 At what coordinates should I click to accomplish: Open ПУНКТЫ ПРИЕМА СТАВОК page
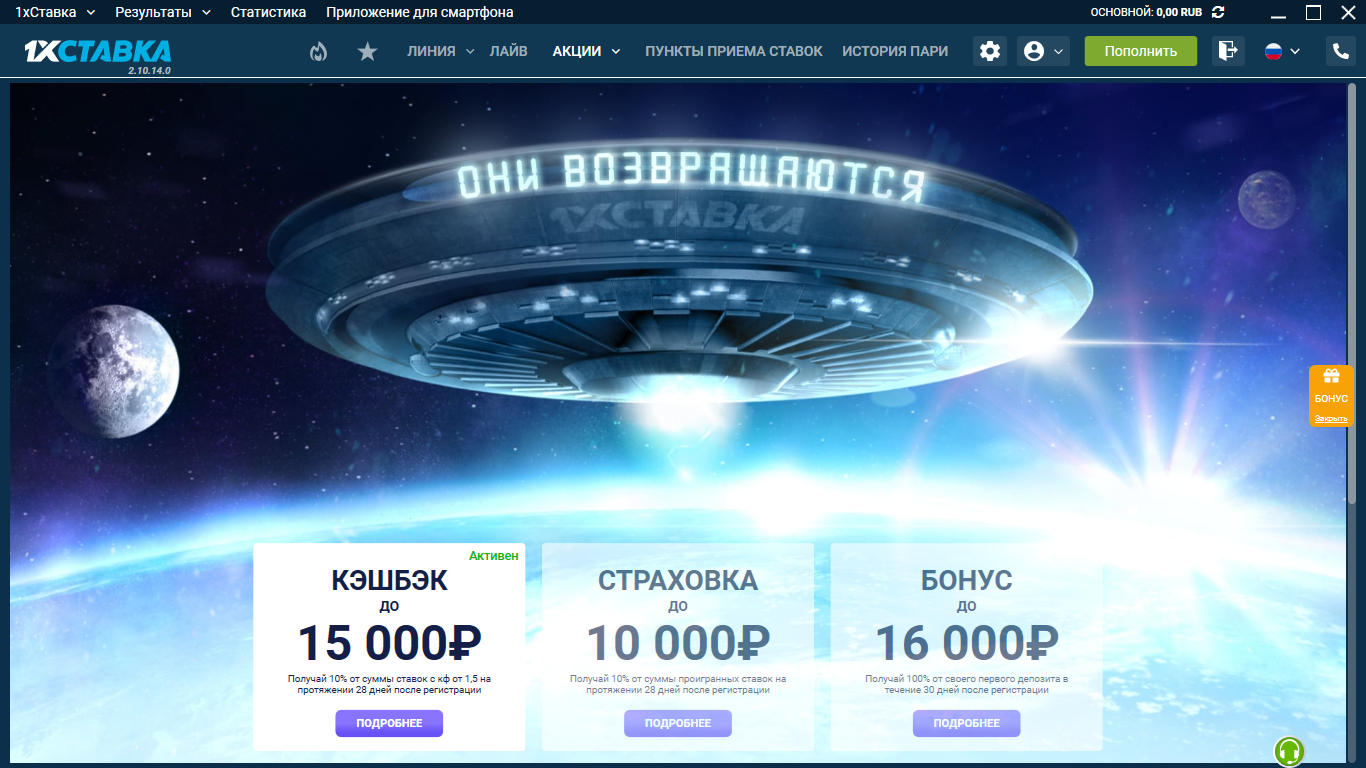pos(734,51)
